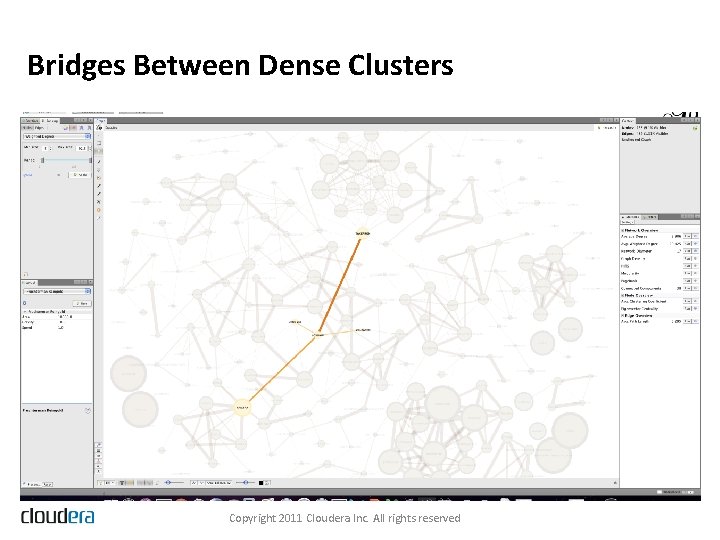Select the highlighted drag tool
Screen dimensions: 720x540
click(99, 151)
